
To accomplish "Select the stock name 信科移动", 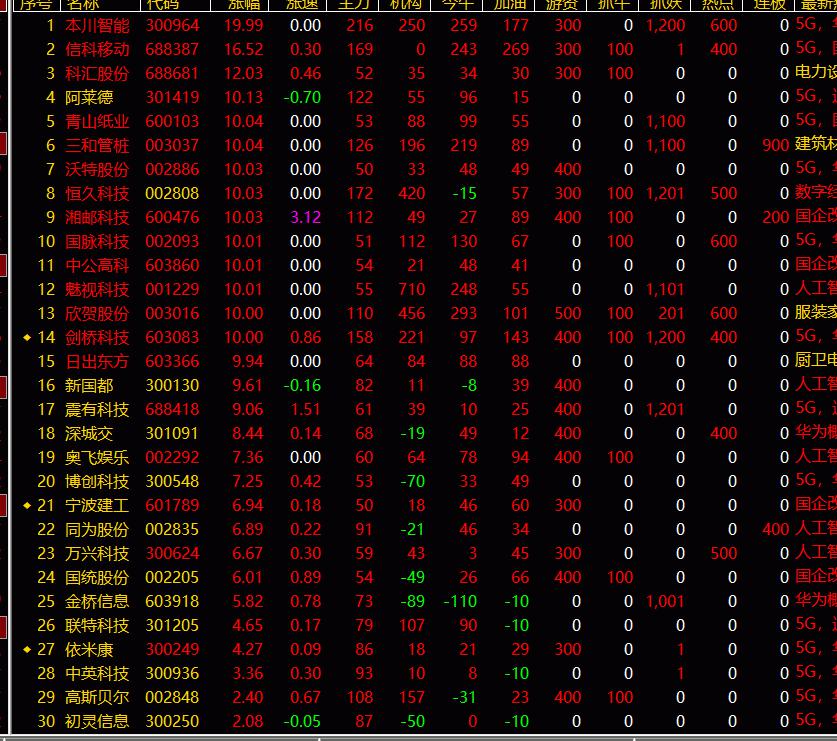I will (x=97, y=50).
